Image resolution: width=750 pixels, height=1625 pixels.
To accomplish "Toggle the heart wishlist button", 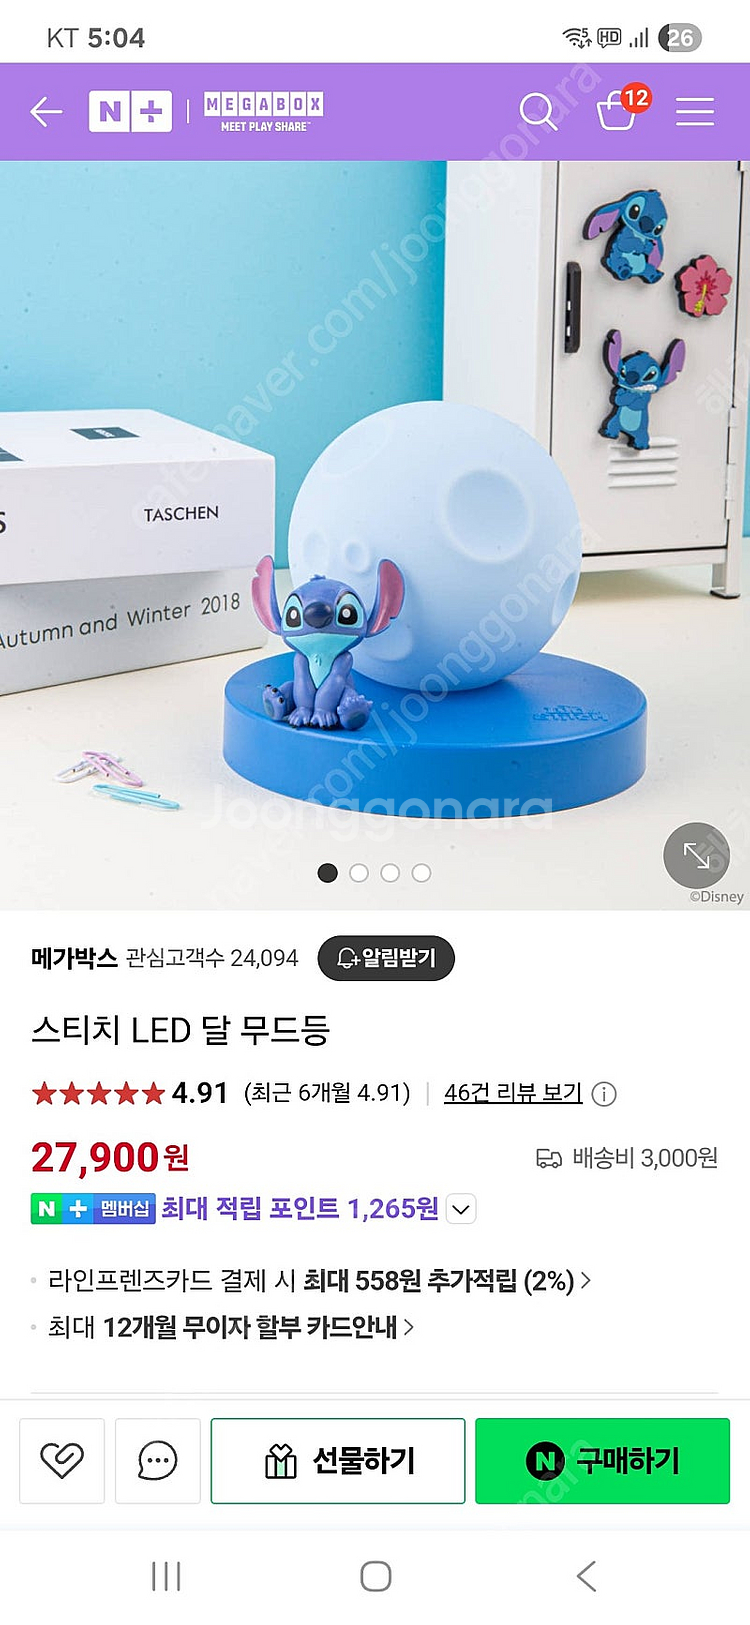I will pyautogui.click(x=62, y=1461).
